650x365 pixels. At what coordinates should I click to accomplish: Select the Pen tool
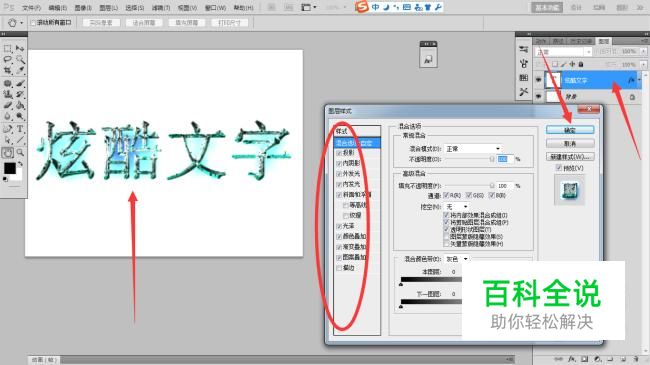pos(7,129)
